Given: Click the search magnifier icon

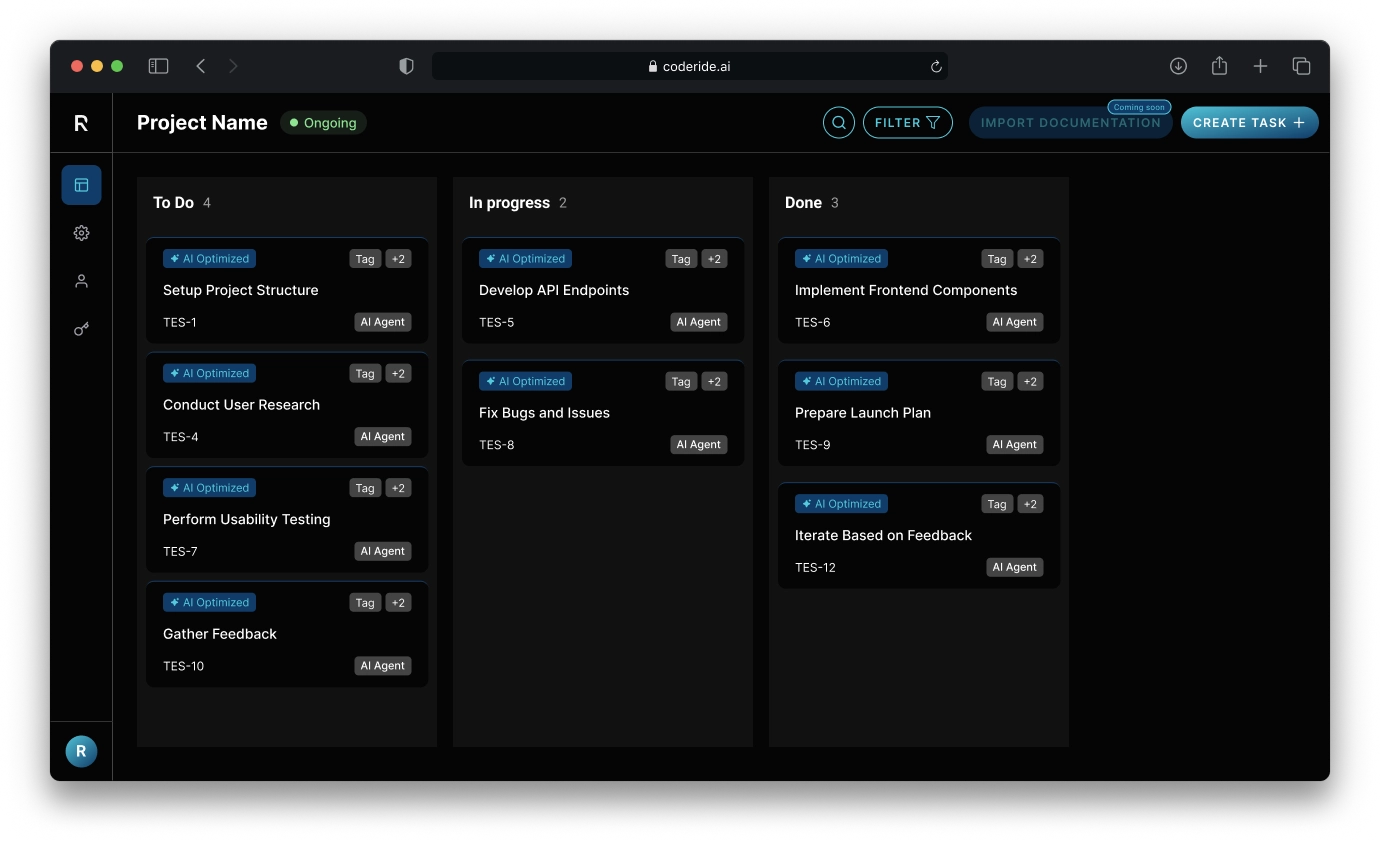Looking at the screenshot, I should tap(839, 123).
